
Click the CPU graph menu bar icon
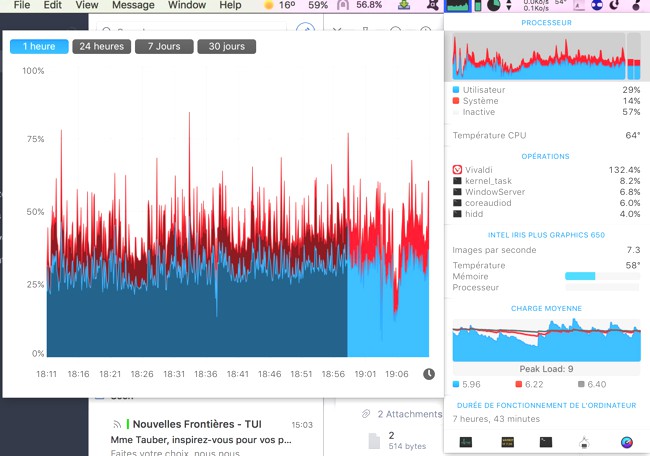click(x=458, y=6)
